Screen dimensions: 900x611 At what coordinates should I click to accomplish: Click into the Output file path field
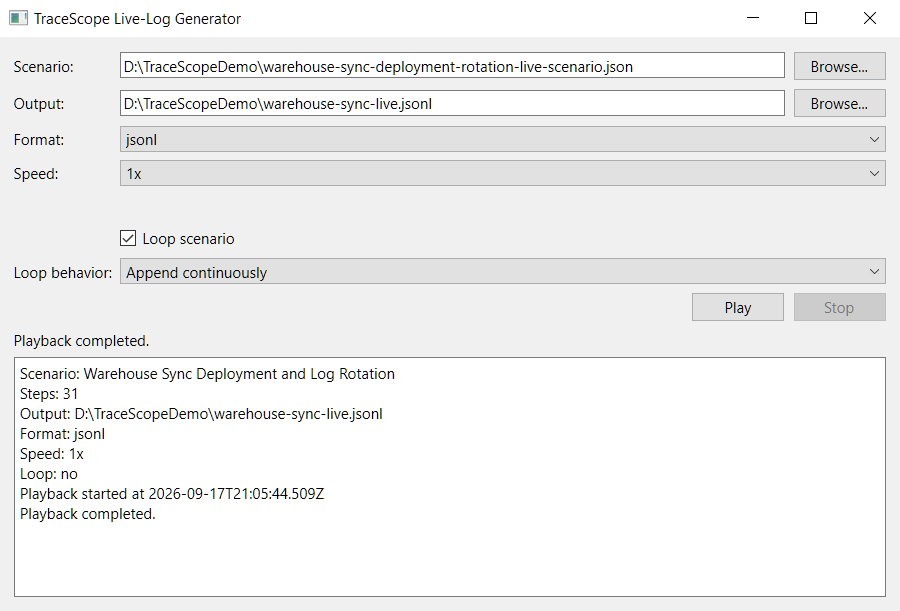pos(452,103)
